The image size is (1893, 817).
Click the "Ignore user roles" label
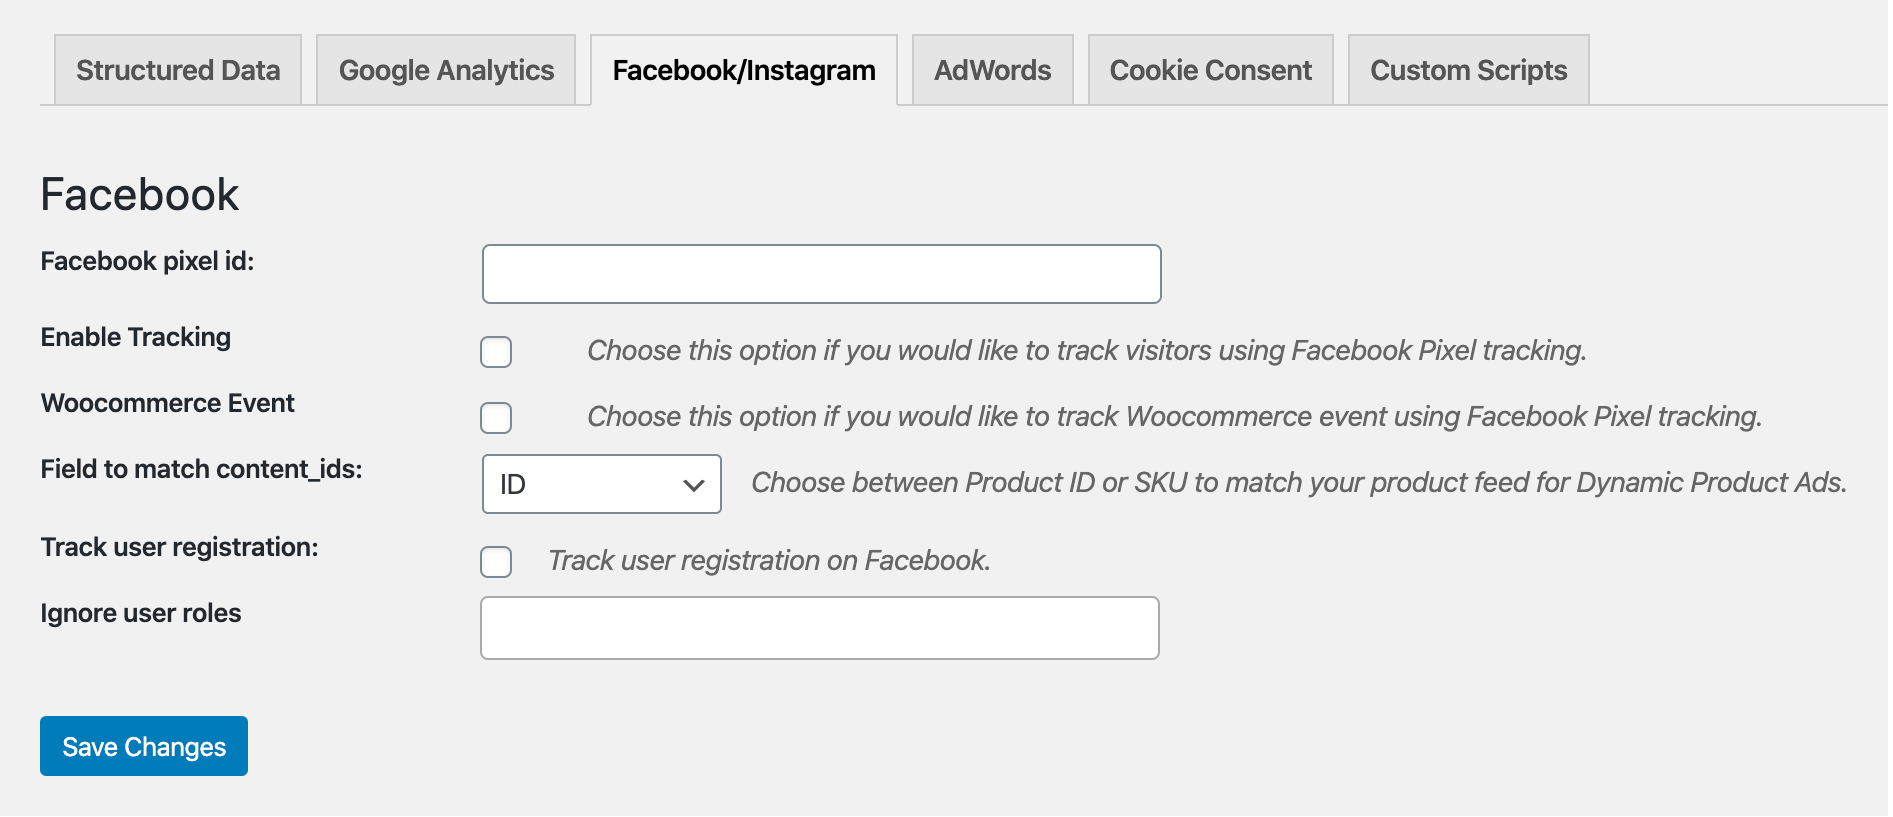141,613
